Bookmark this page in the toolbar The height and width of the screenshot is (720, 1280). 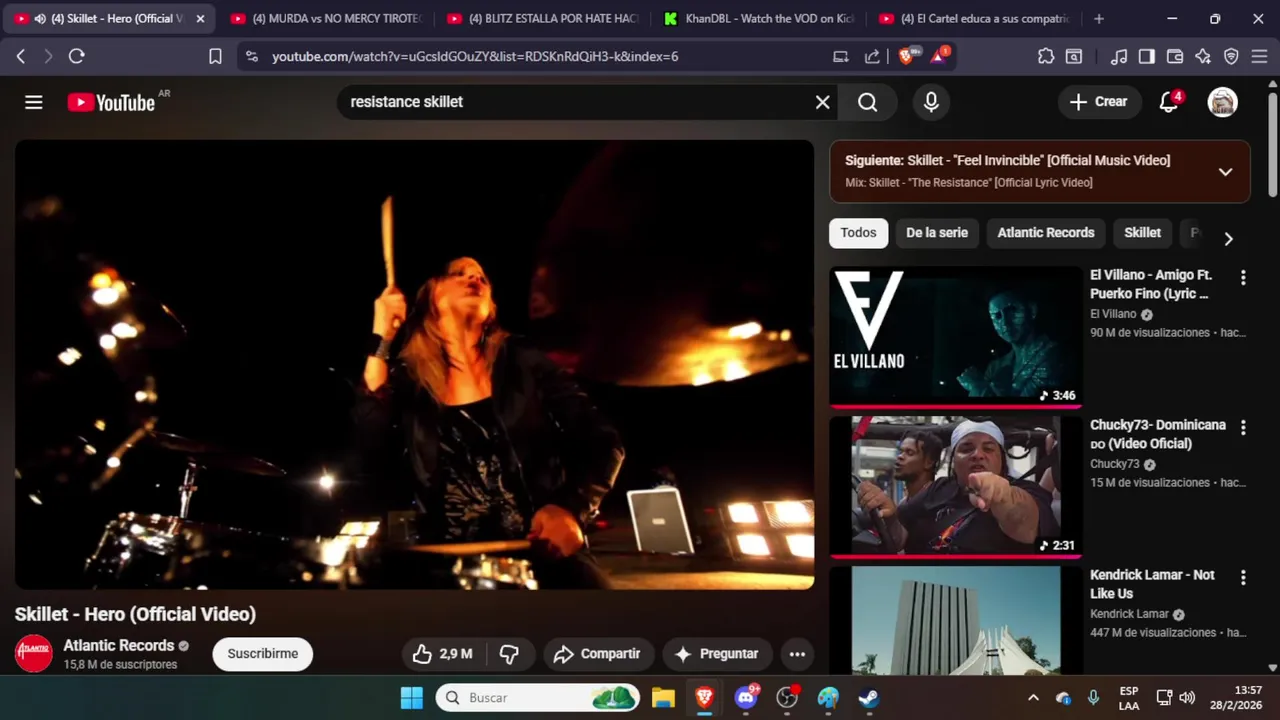coord(215,57)
